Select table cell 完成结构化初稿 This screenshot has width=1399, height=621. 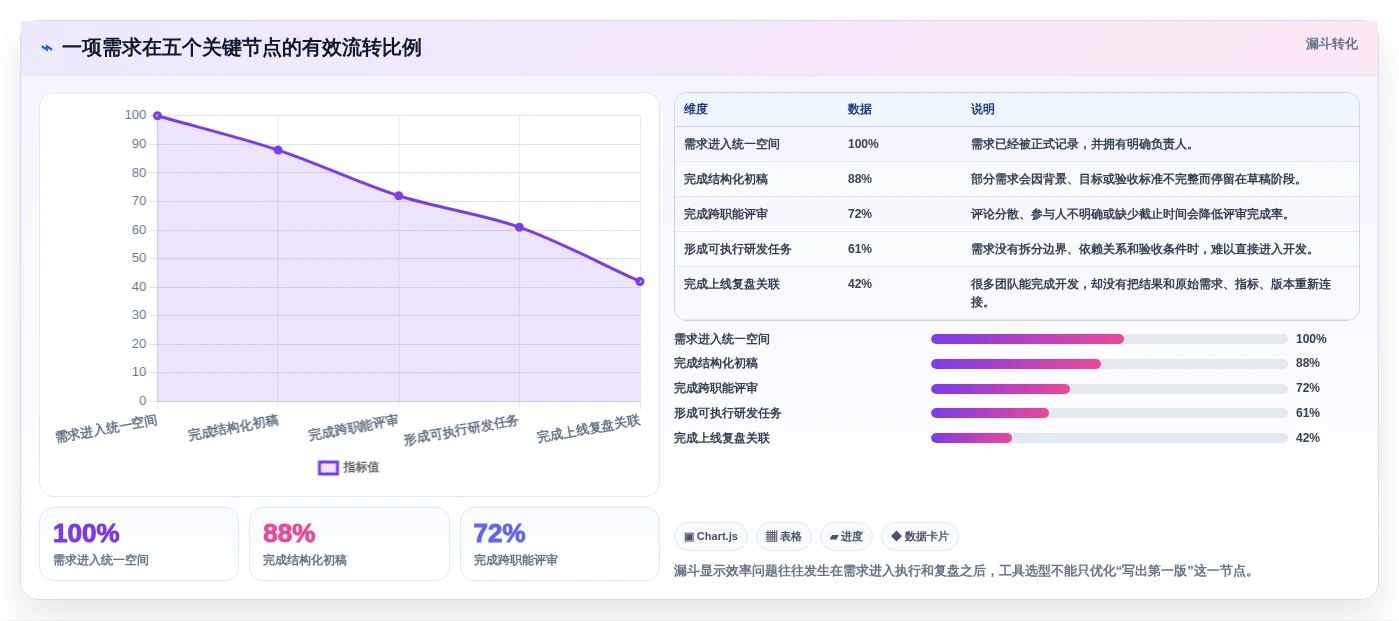[726, 179]
